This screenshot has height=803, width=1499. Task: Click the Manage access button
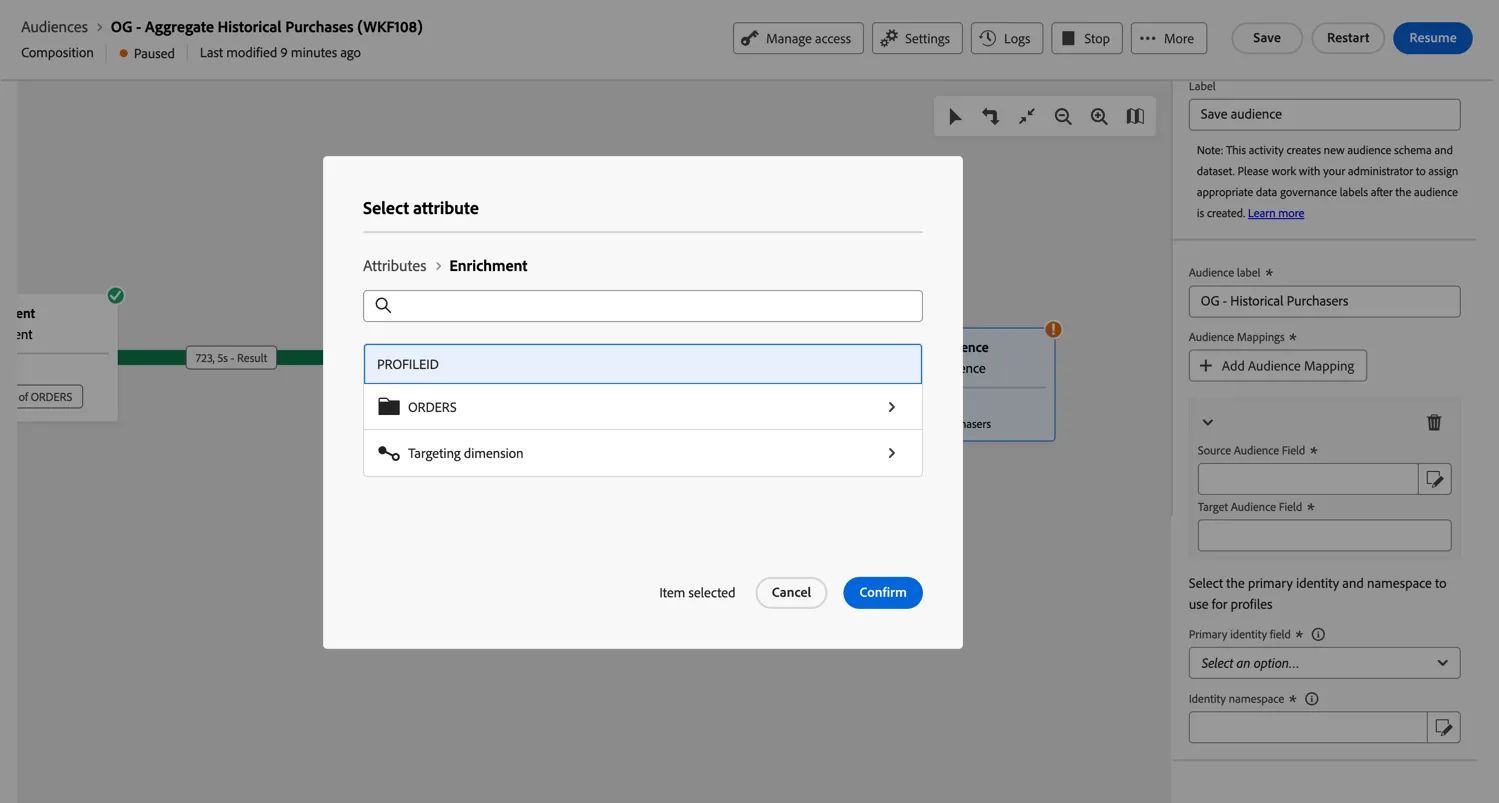pyautogui.click(x=798, y=38)
